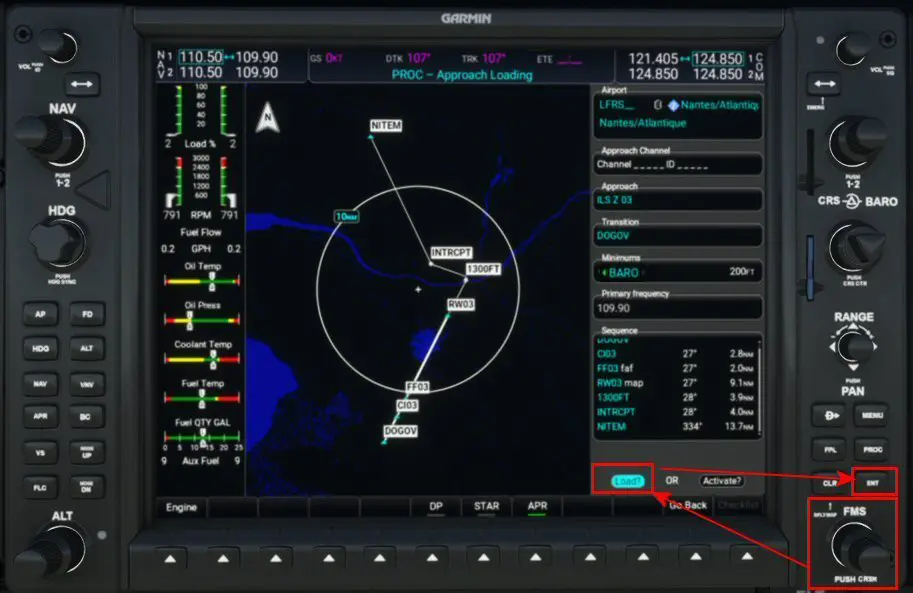The height and width of the screenshot is (593, 913).
Task: Click the Activate? option
Action: pyautogui.click(x=721, y=481)
